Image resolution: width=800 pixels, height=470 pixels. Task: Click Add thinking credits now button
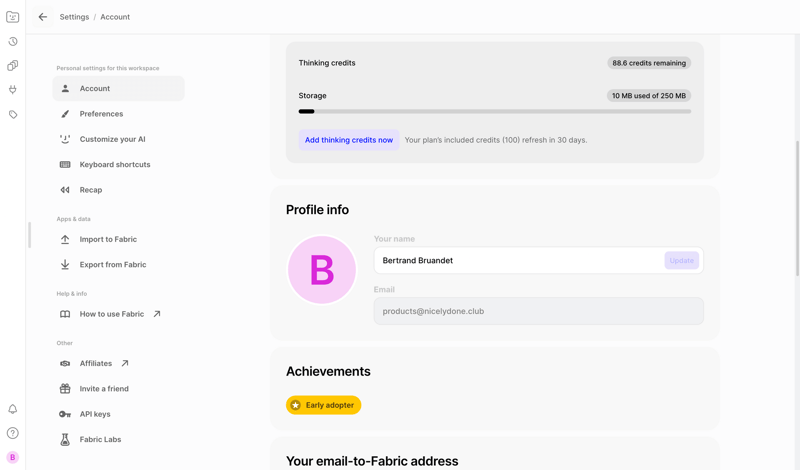point(348,140)
